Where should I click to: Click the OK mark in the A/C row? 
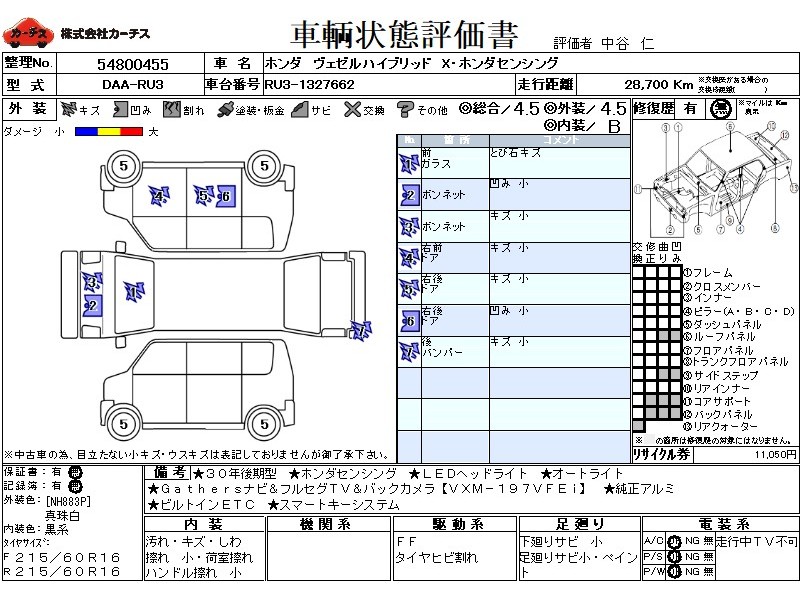674,542
